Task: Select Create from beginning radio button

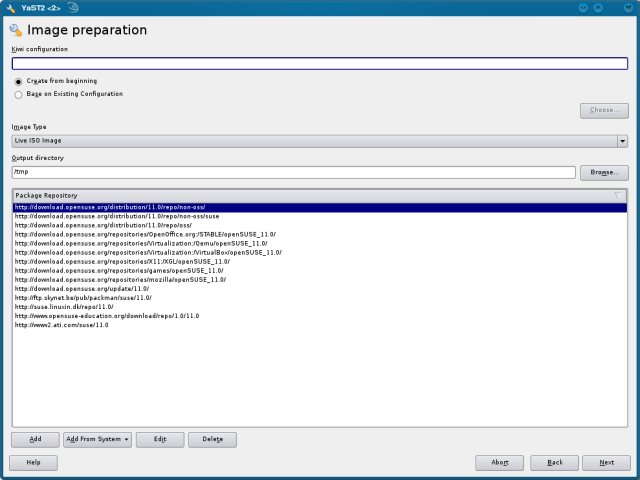Action: pos(18,82)
